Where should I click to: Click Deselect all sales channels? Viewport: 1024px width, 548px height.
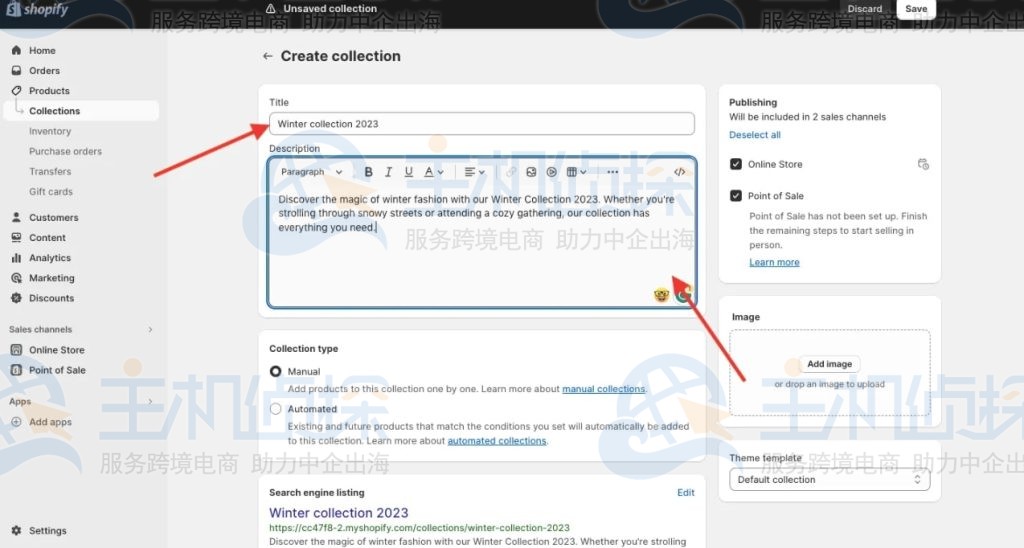[754, 135]
